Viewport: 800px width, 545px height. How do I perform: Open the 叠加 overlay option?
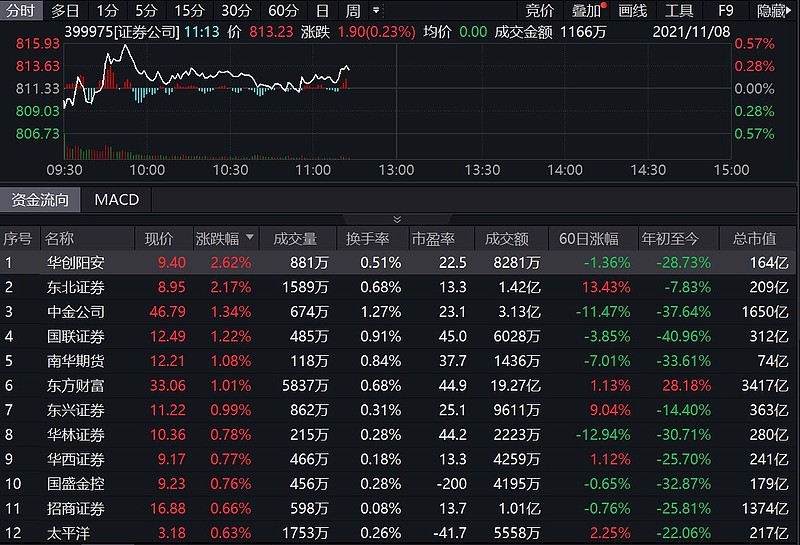[587, 10]
